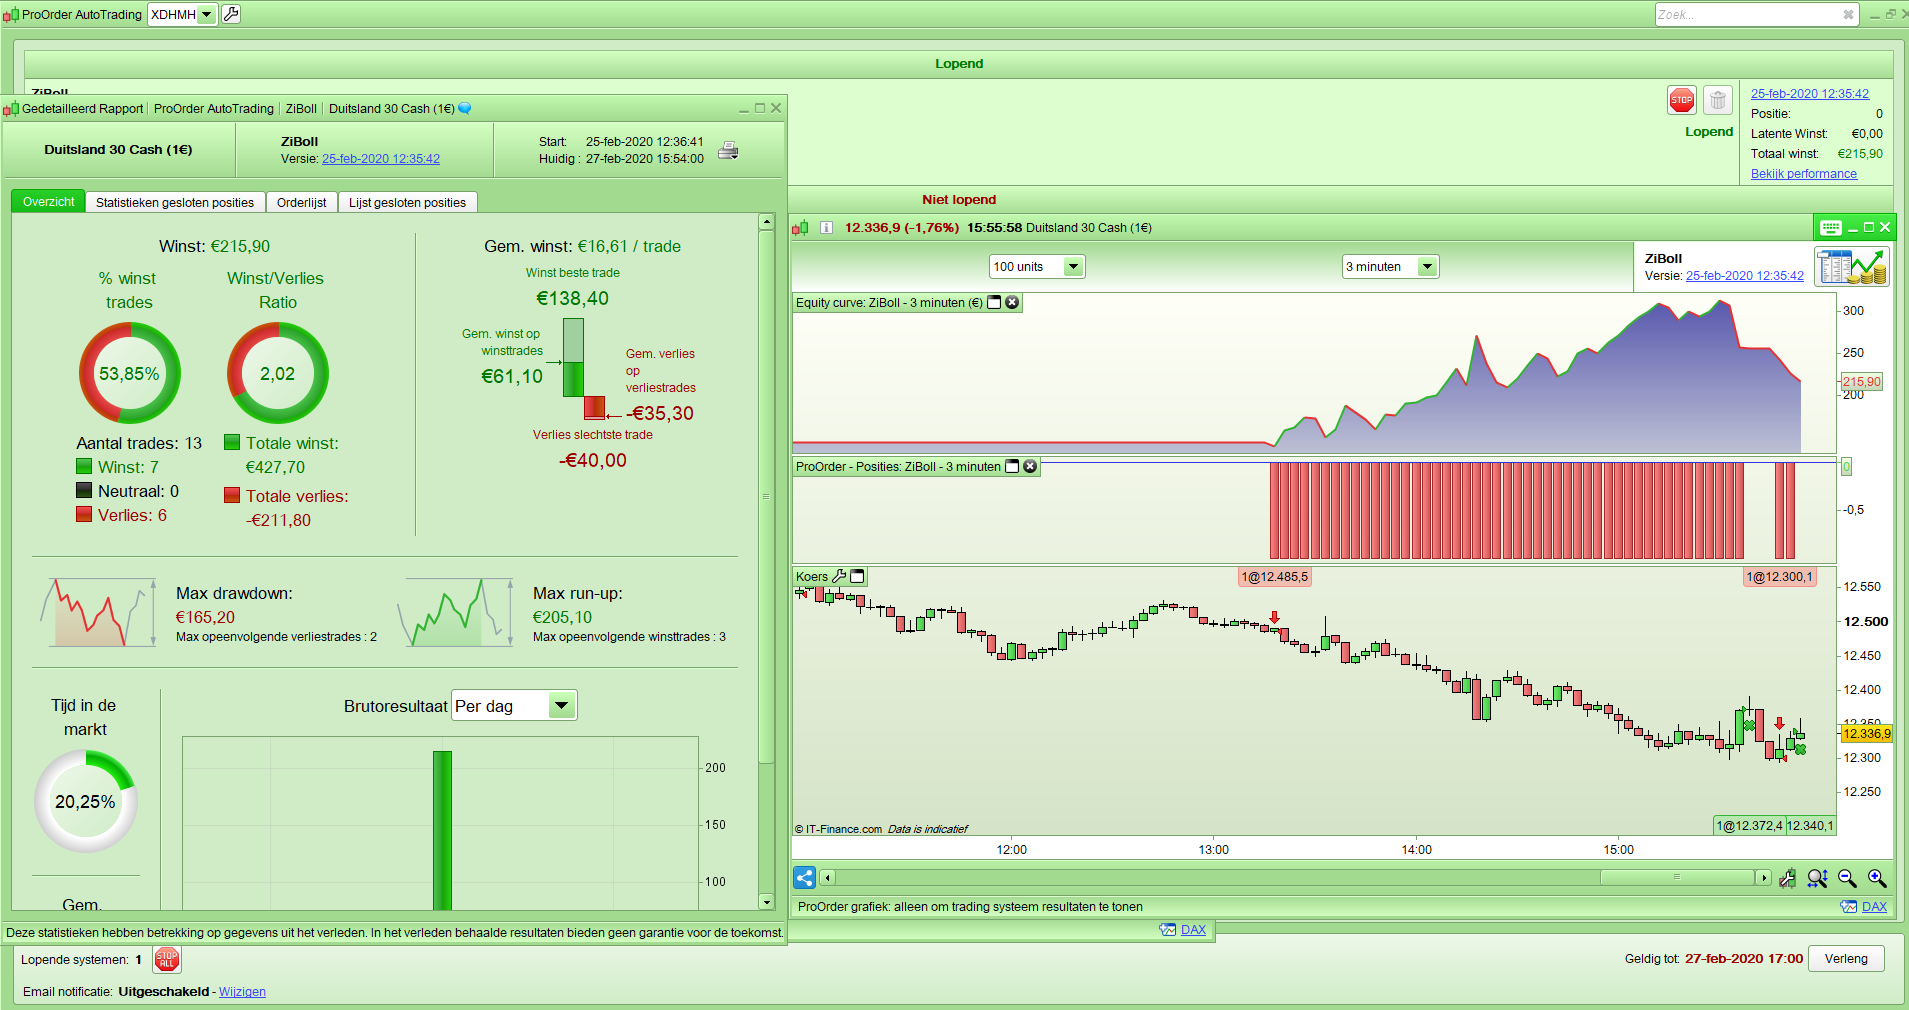Detach the ProOrder Posities panel
This screenshot has width=1909, height=1010.
pos(1012,466)
